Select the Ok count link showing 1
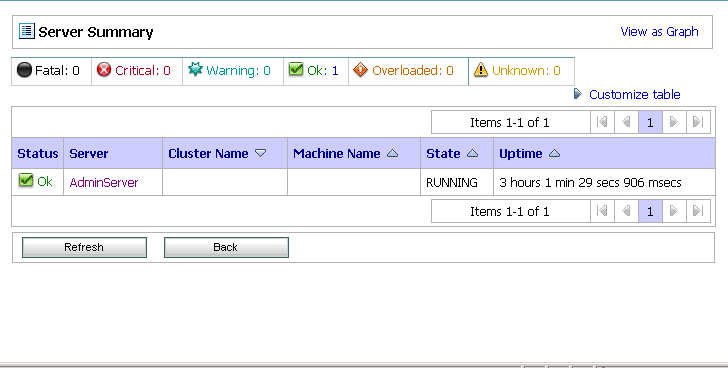Screen dimensions: 728x368 tap(335, 71)
